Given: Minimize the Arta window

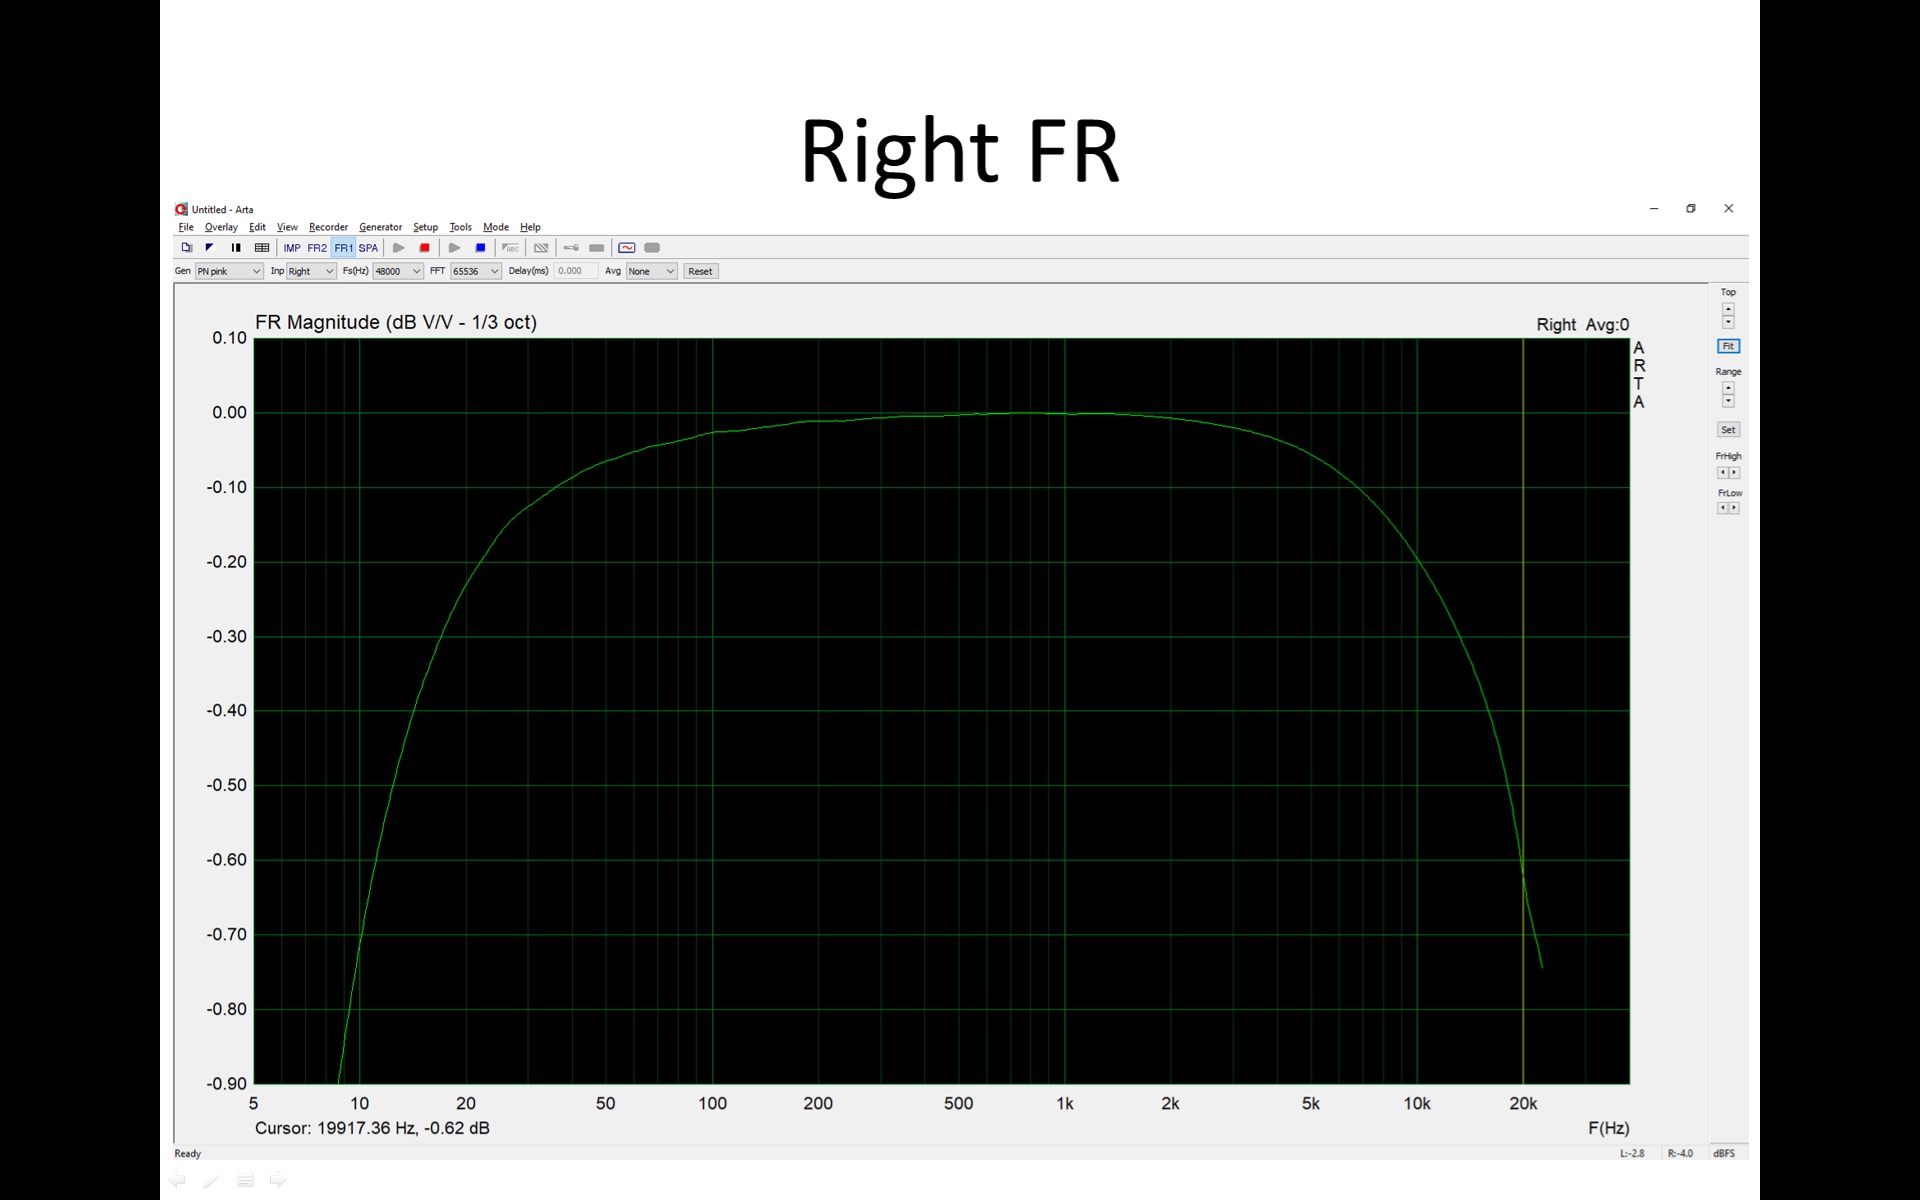Looking at the screenshot, I should [x=1654, y=208].
